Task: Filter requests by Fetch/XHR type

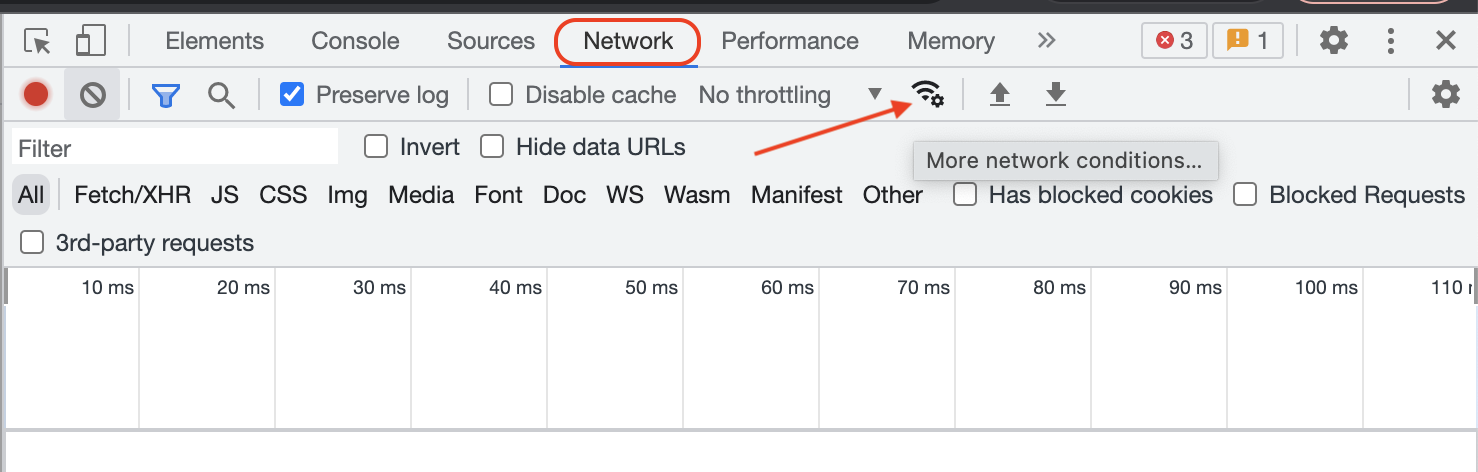Action: [132, 195]
